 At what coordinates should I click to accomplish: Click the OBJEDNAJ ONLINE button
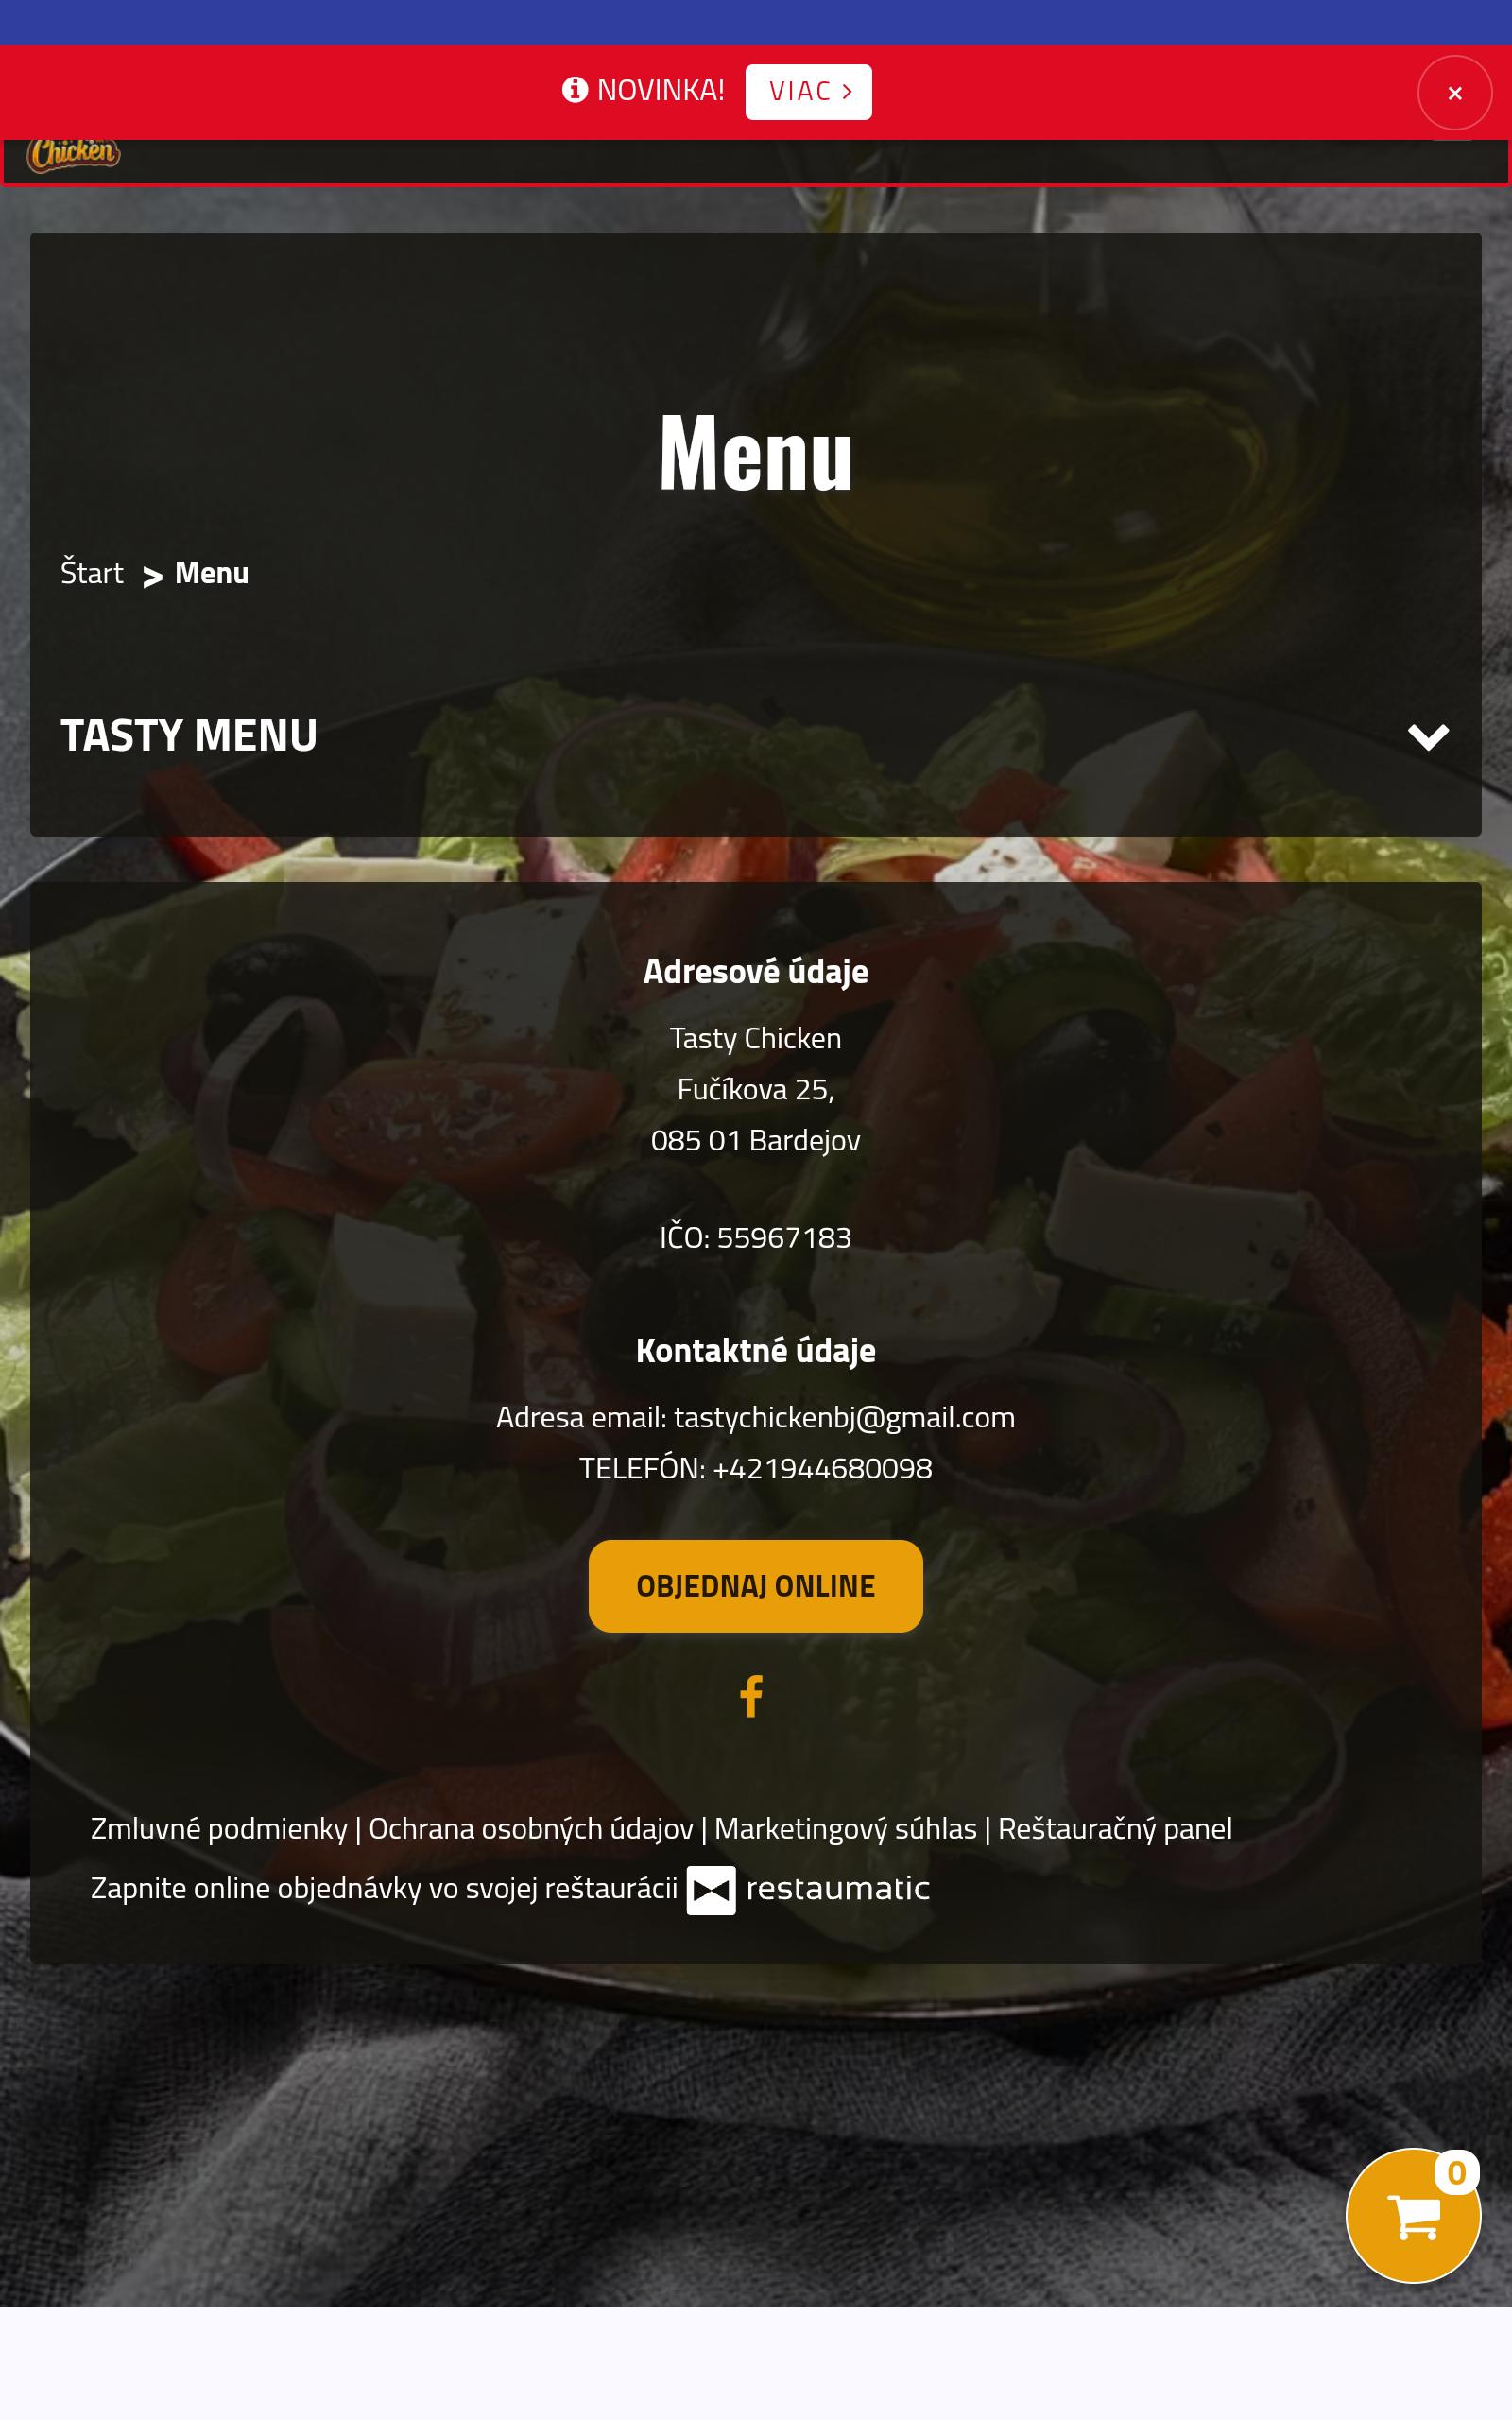tap(756, 1586)
